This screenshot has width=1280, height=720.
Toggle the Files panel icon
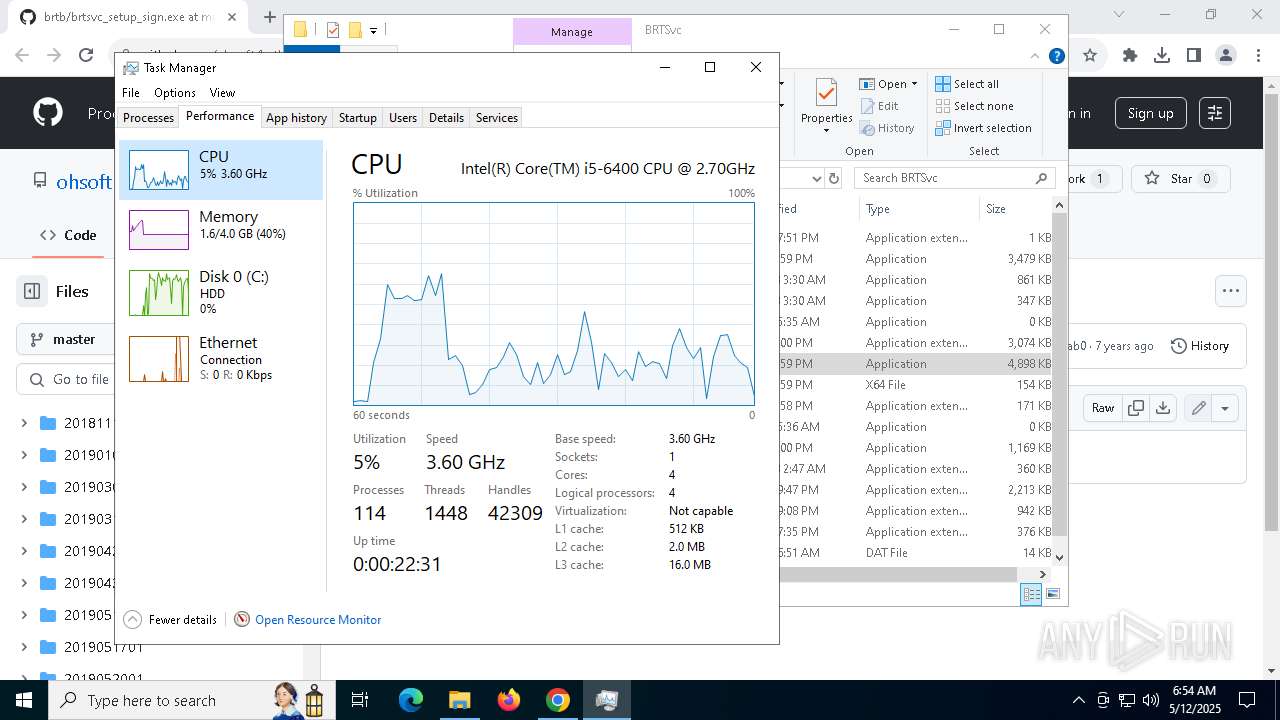click(32, 291)
